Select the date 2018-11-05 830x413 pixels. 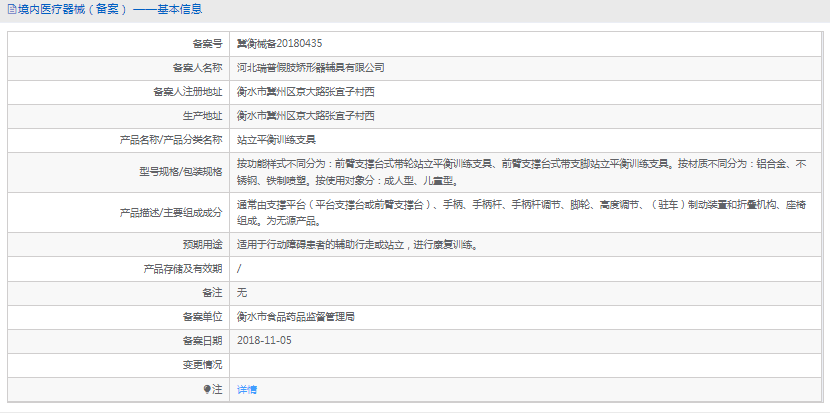pos(265,340)
